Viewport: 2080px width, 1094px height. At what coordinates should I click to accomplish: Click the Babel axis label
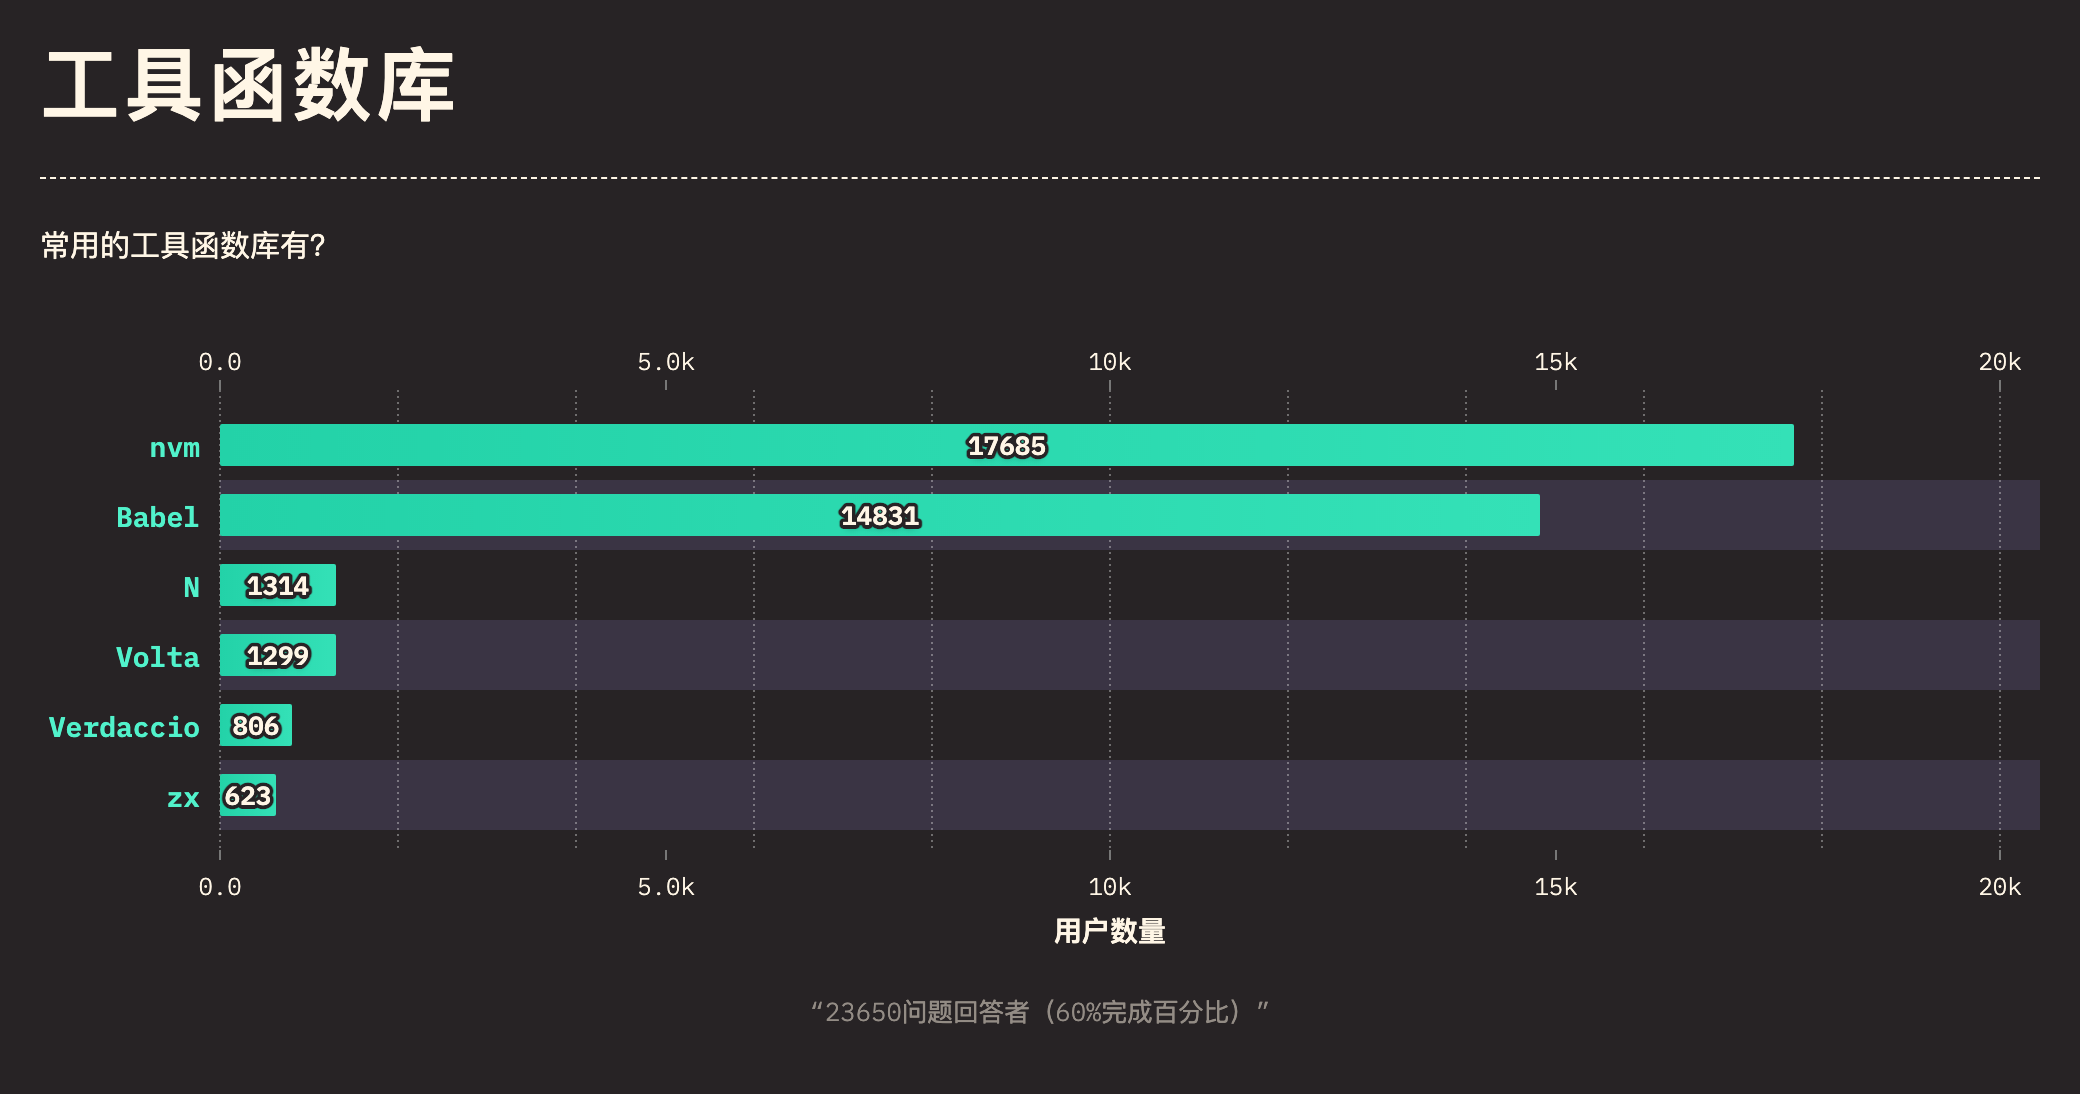(157, 518)
